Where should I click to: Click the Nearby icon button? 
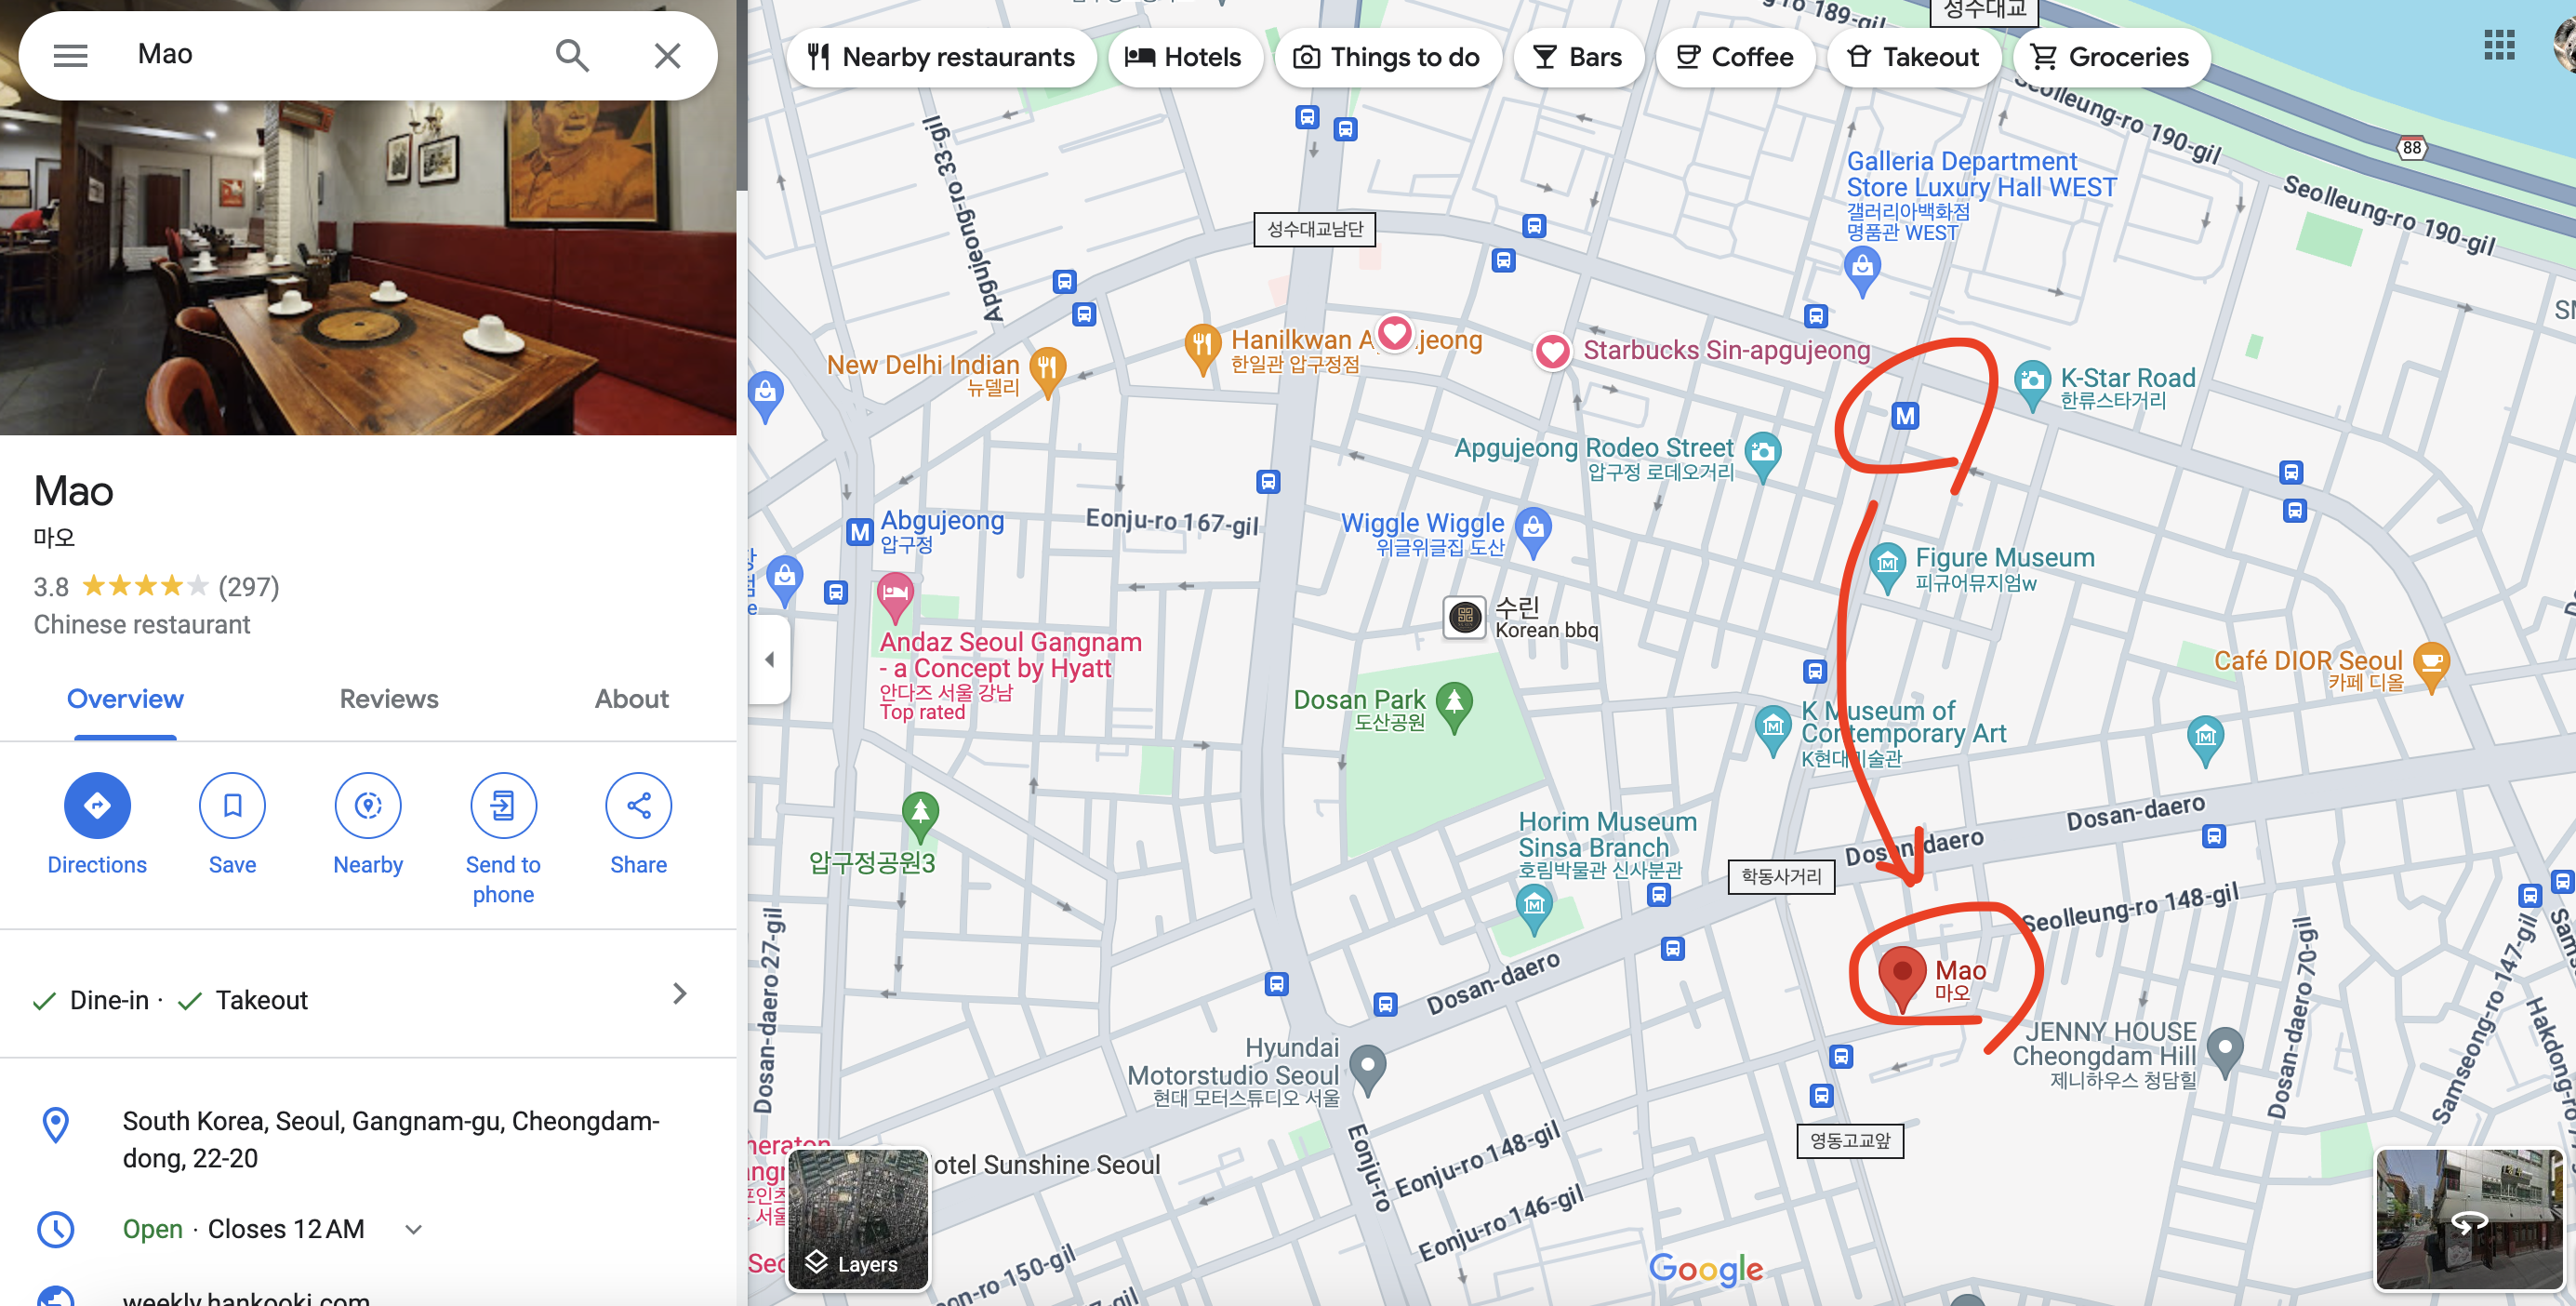tap(368, 805)
